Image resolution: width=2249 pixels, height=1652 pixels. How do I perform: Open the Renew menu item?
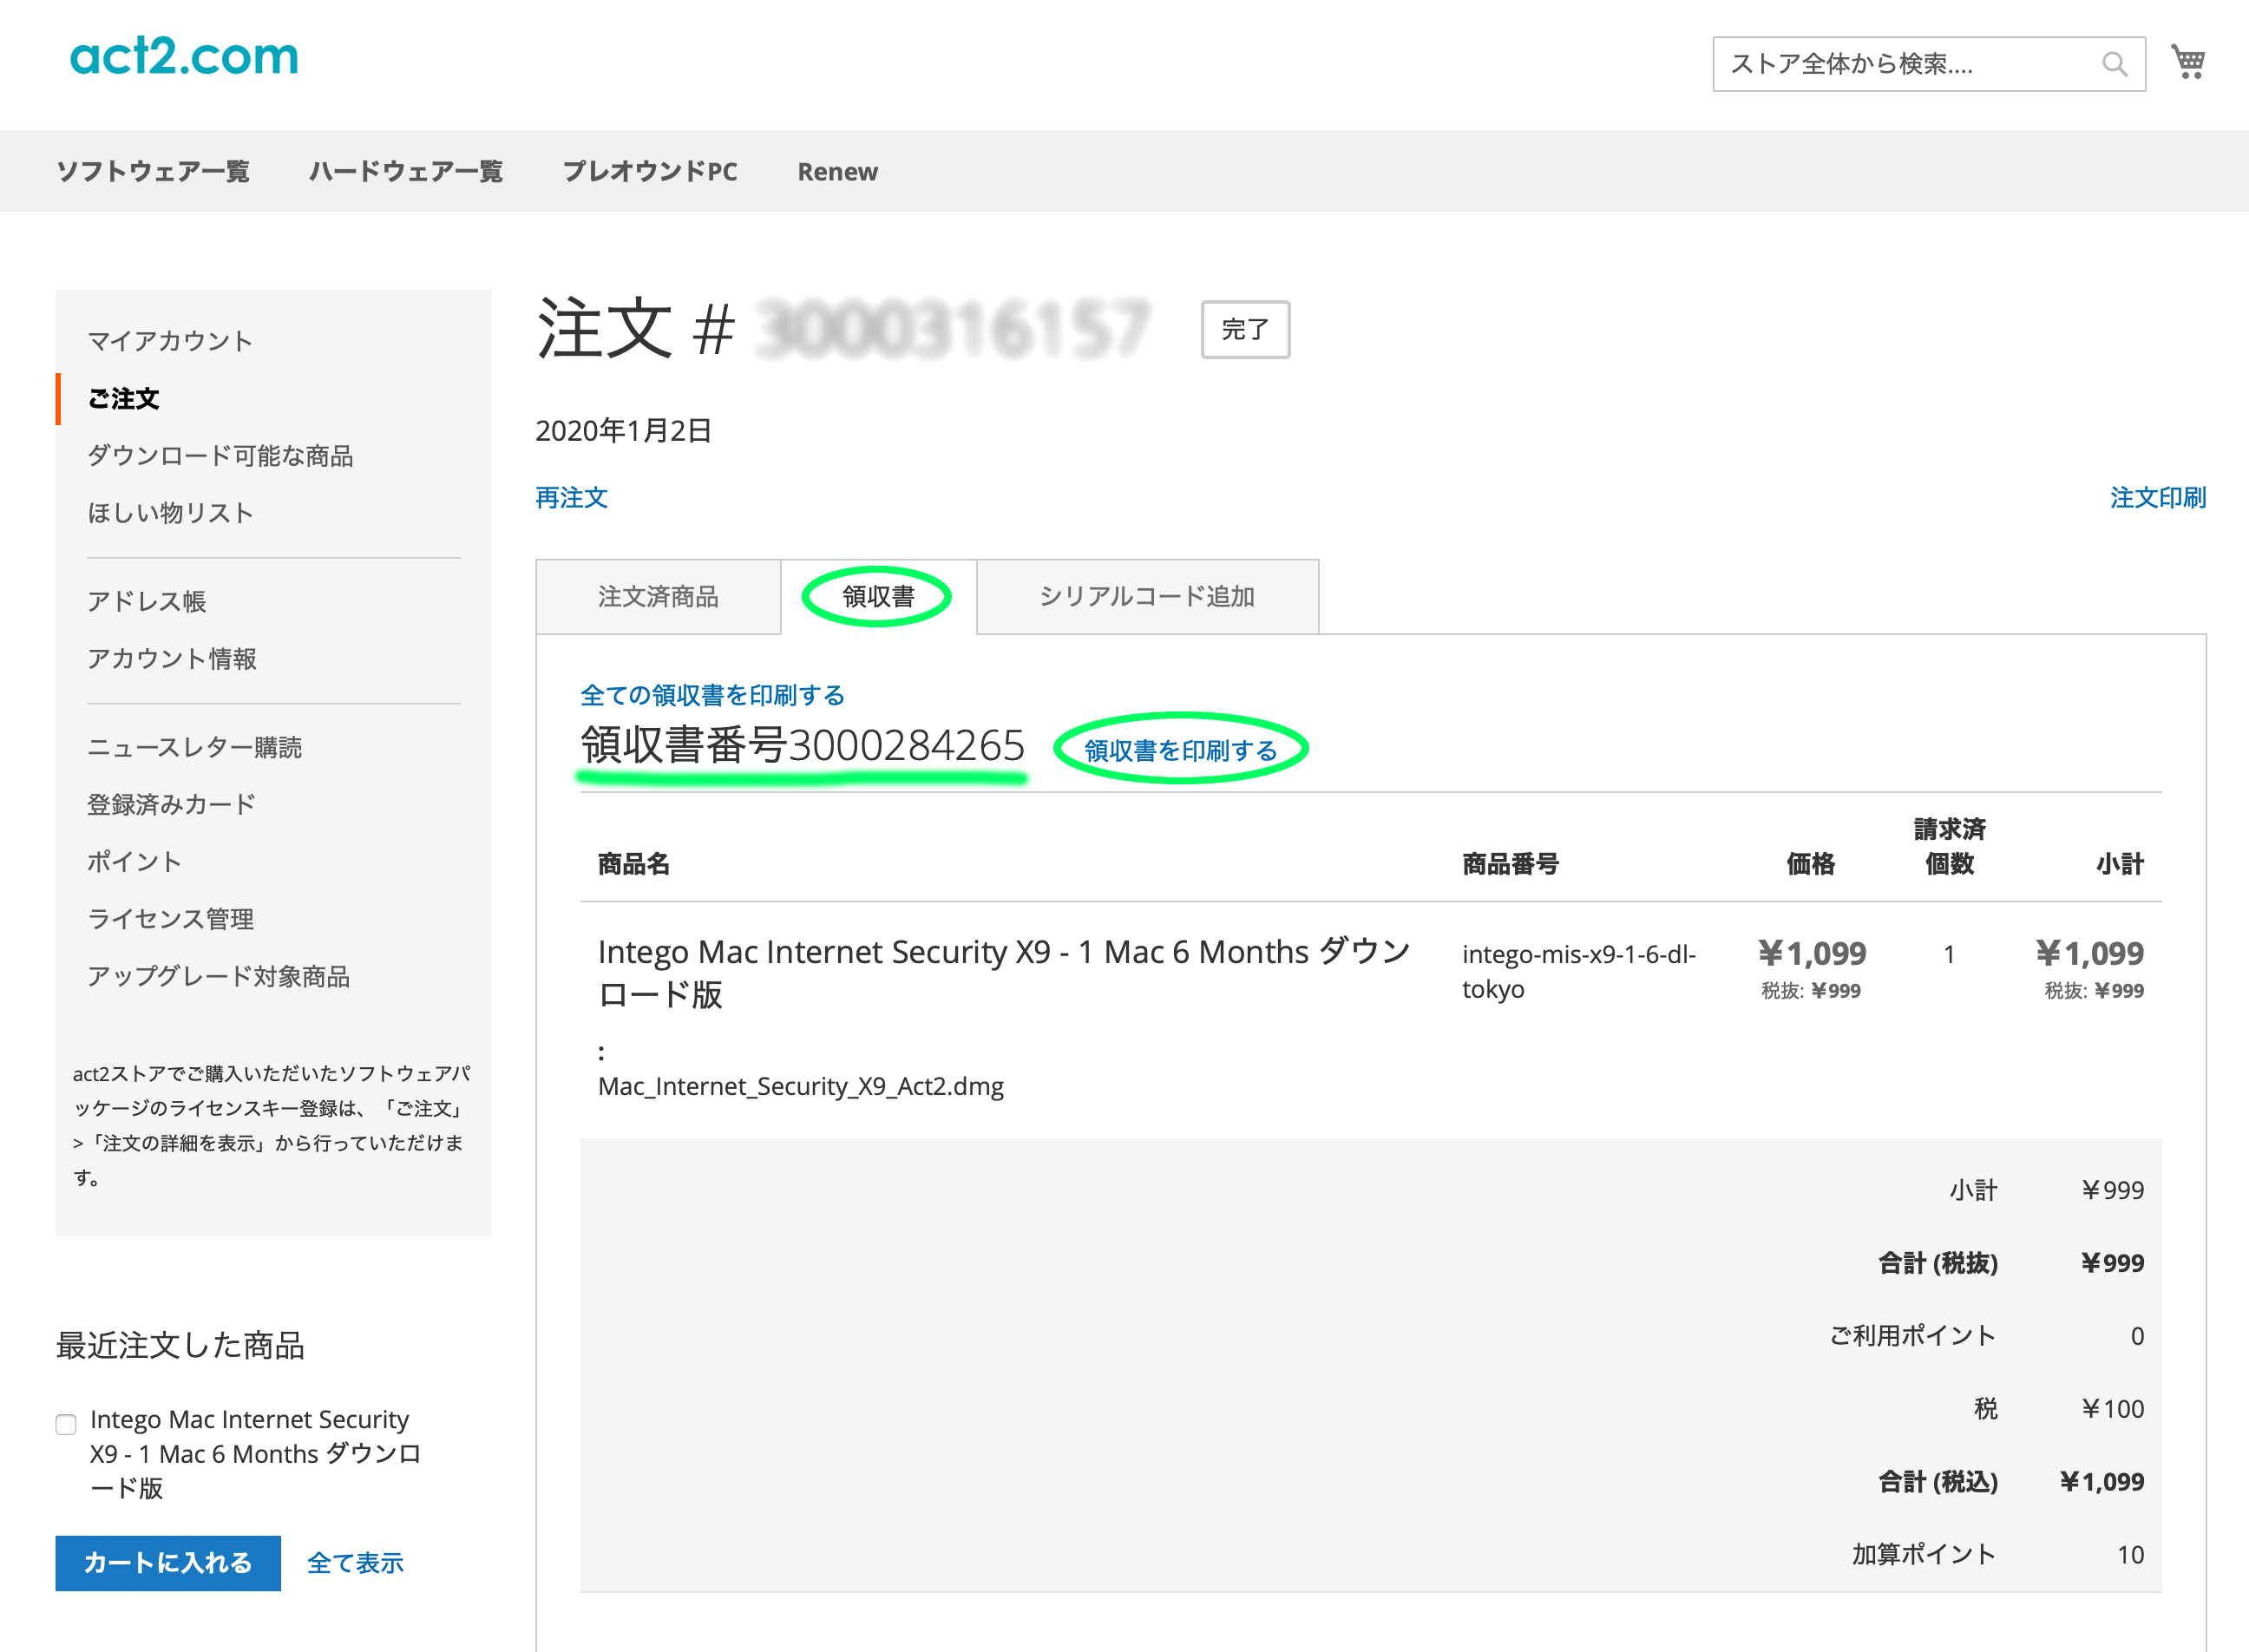click(x=837, y=172)
